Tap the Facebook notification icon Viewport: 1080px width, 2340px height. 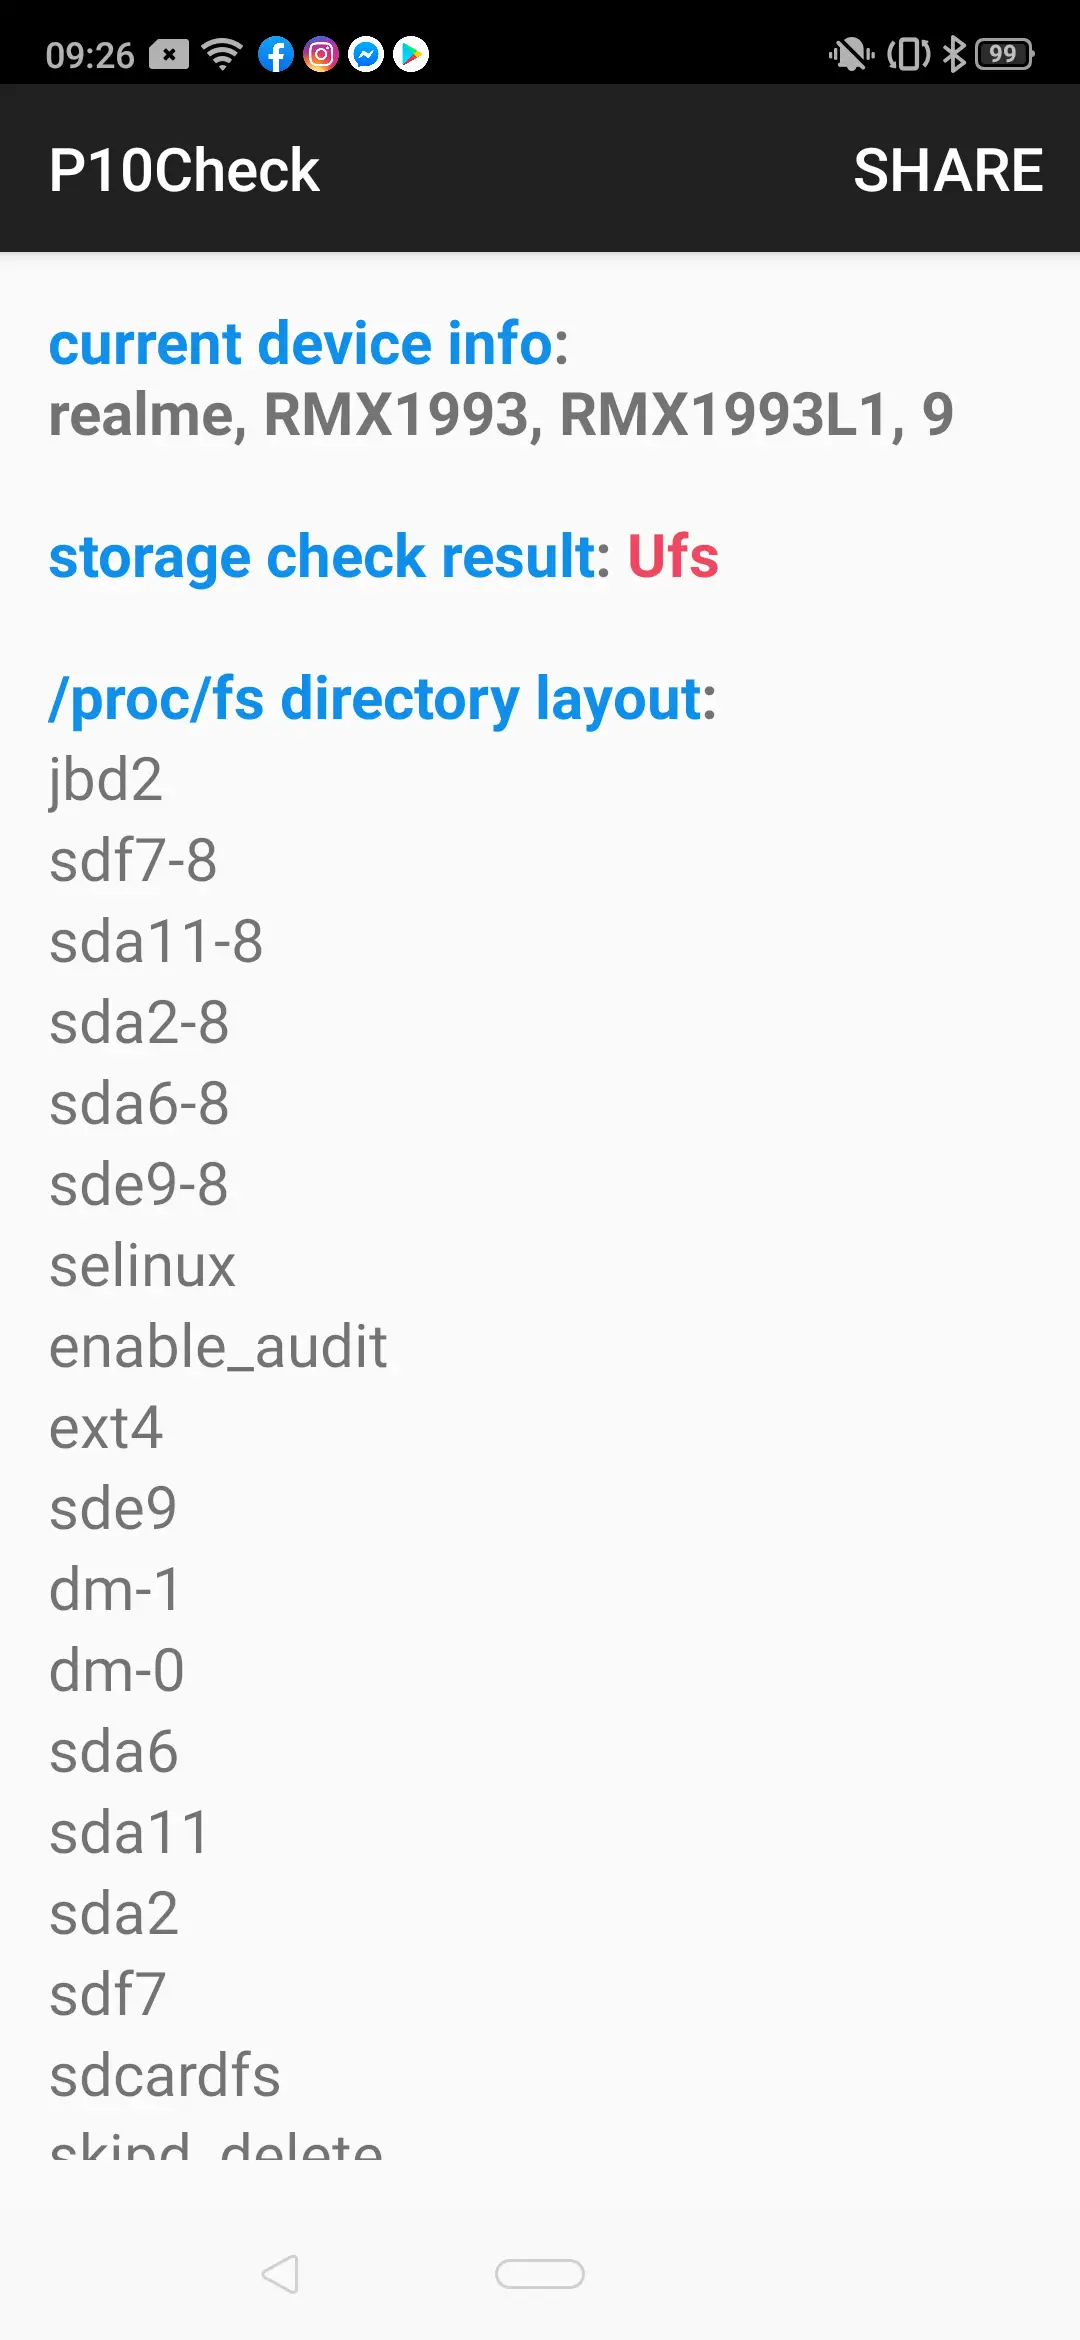(x=276, y=54)
